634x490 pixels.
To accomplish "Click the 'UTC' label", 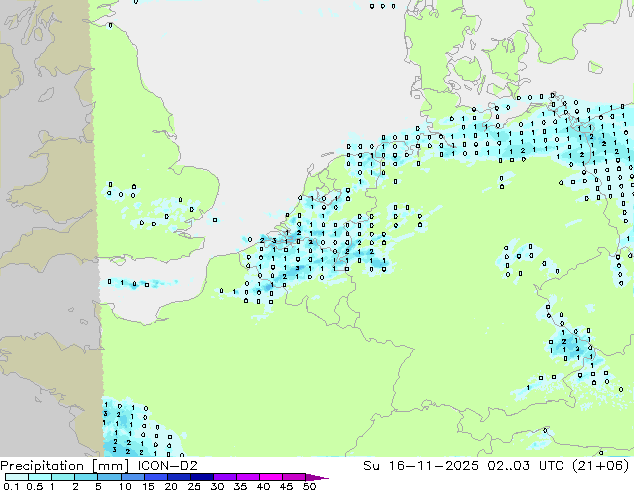I will 552,466.
